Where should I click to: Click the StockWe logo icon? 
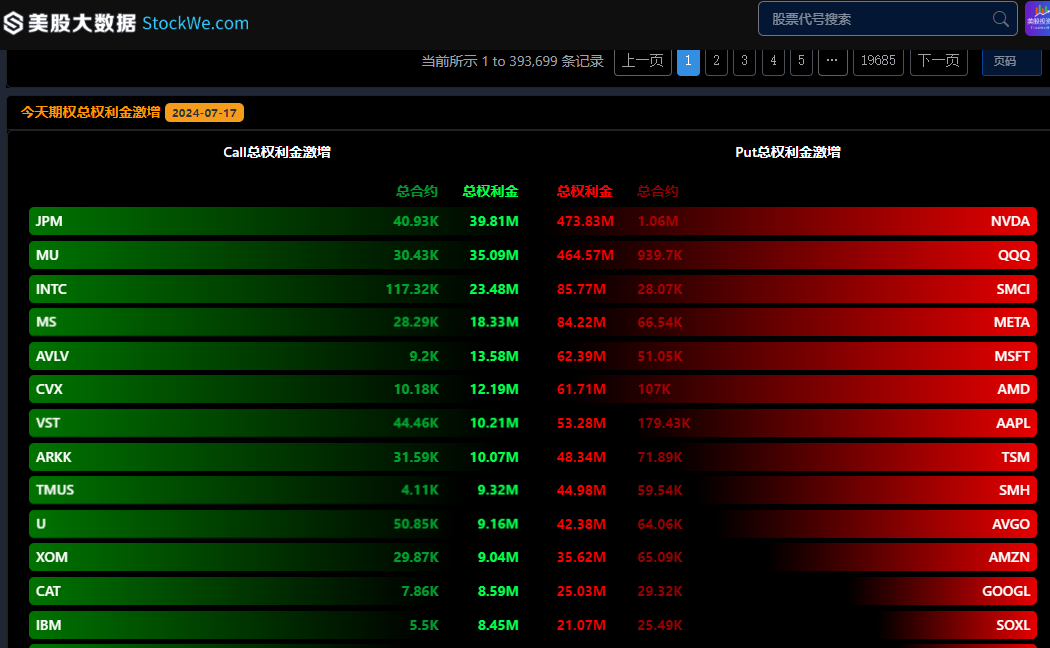14,23
